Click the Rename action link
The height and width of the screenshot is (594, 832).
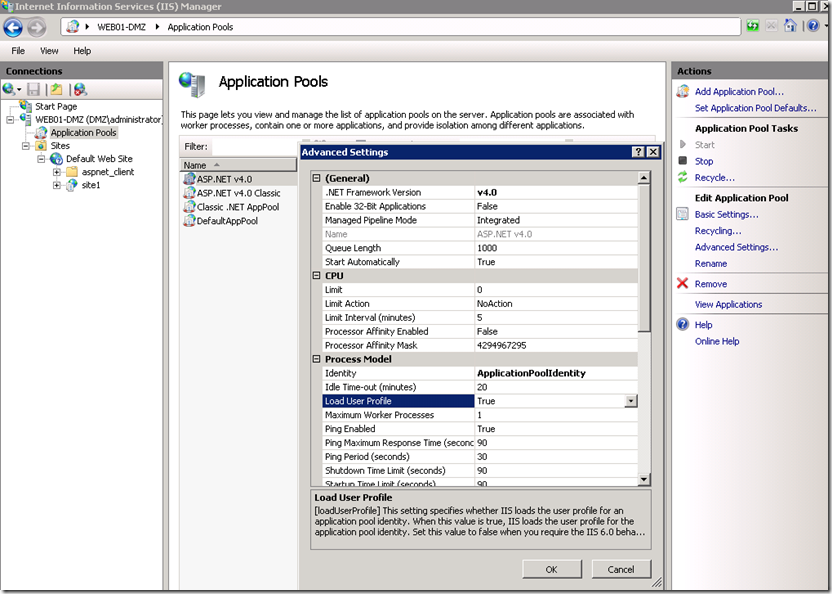(x=711, y=263)
